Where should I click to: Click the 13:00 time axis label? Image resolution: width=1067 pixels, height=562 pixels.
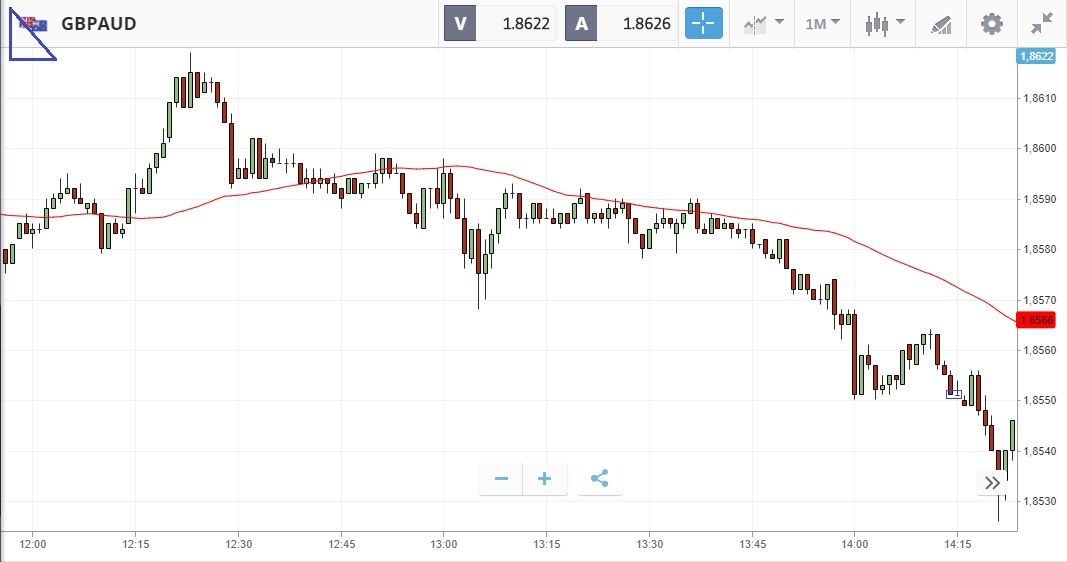pyautogui.click(x=444, y=544)
